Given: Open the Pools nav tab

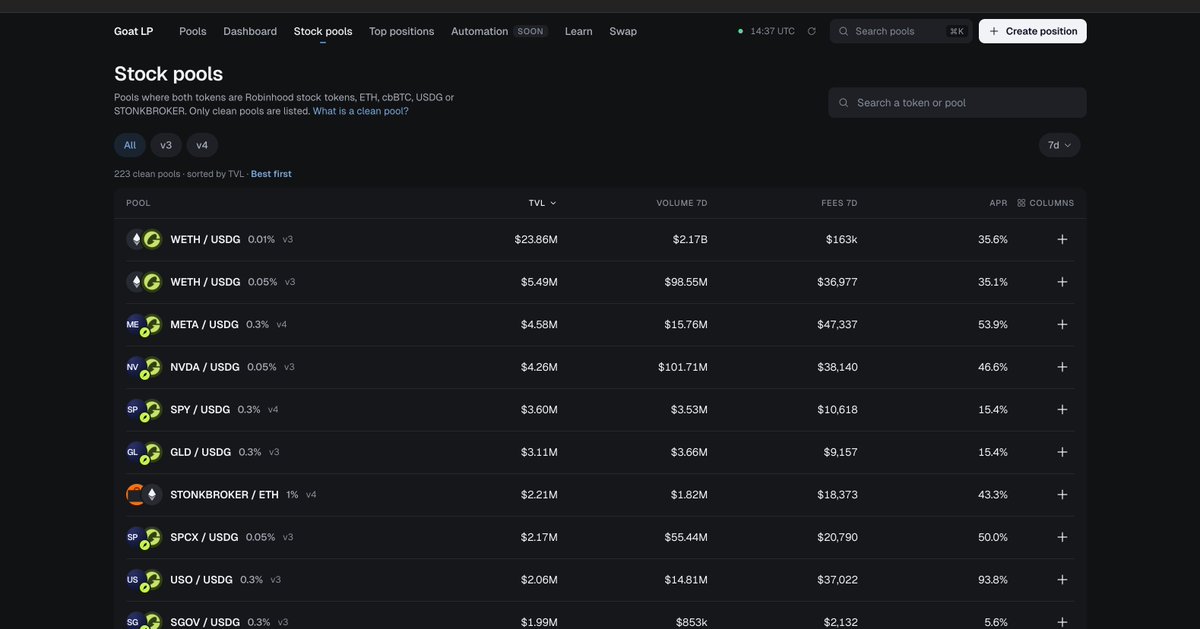Looking at the screenshot, I should [x=193, y=31].
